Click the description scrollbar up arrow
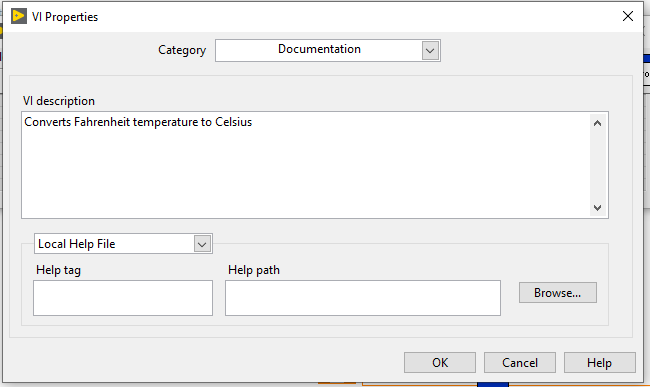This screenshot has width=650, height=387. coord(597,123)
